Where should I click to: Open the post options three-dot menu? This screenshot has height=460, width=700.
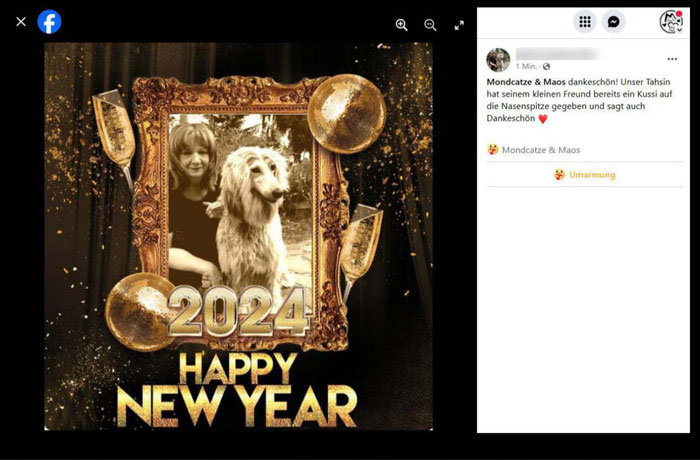pos(672,59)
